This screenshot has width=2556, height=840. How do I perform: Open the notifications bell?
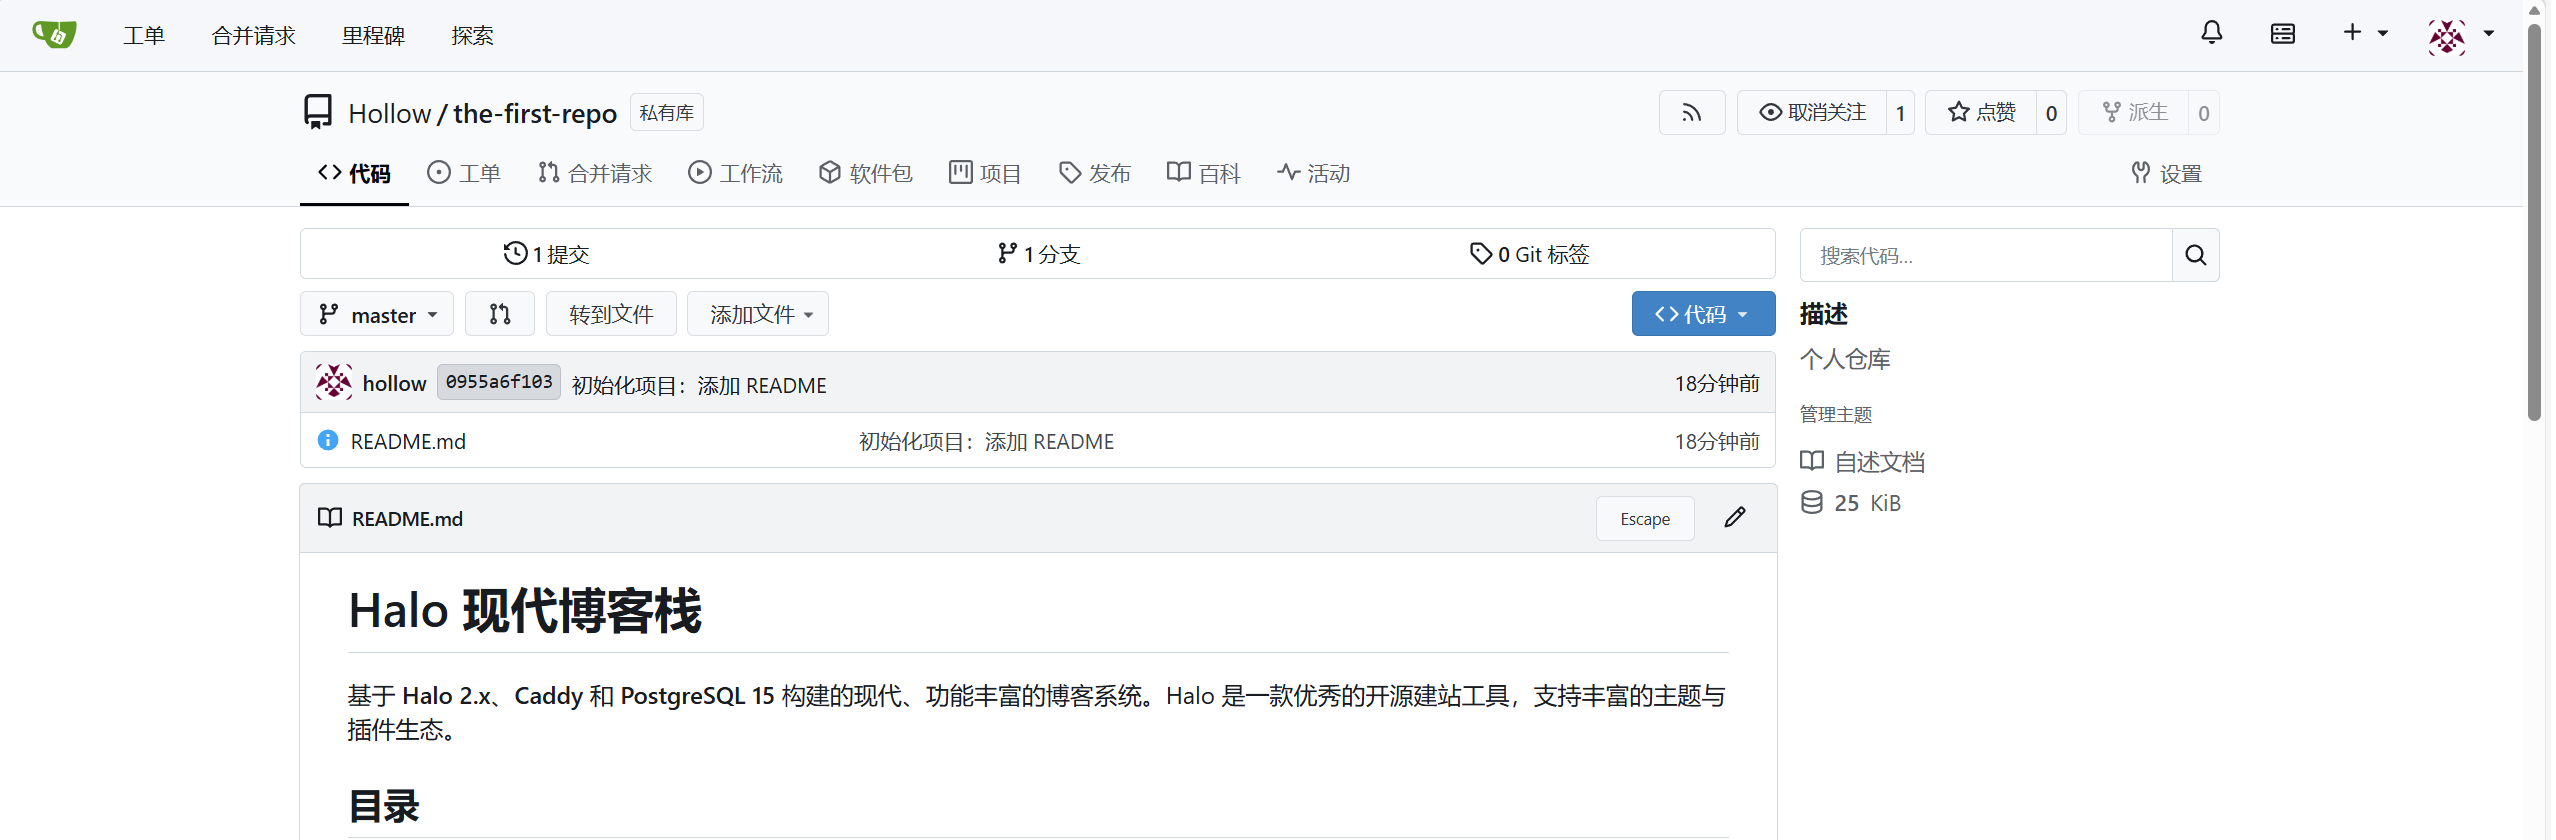[2211, 34]
